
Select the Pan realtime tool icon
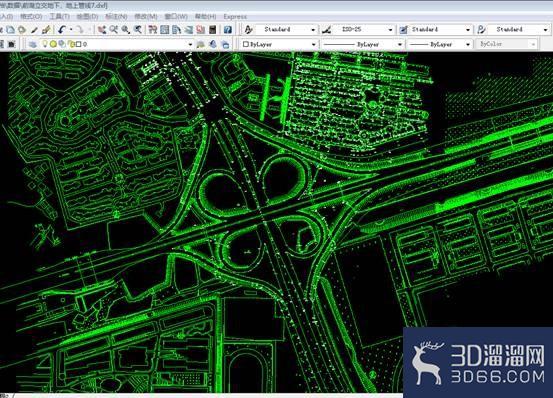coord(102,30)
